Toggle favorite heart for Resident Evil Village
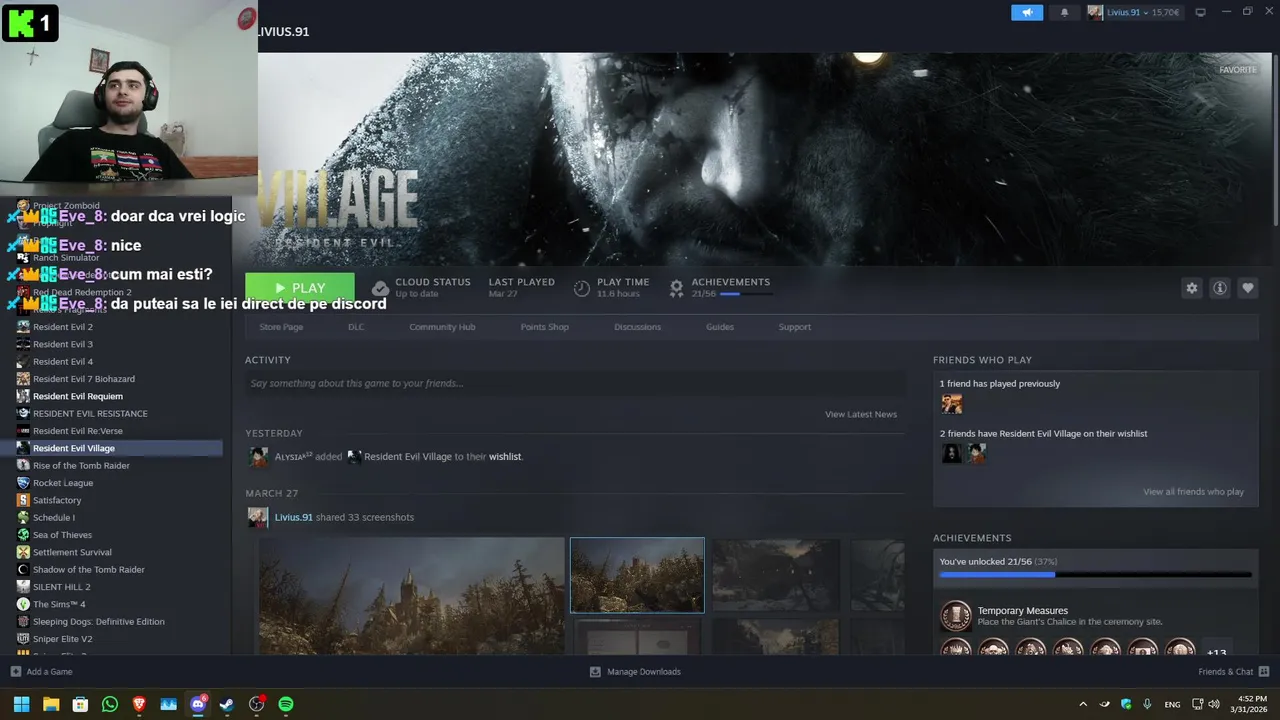The height and width of the screenshot is (720, 1280). (1248, 288)
